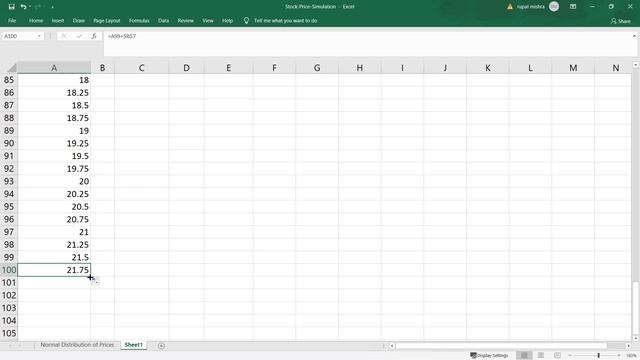Click the Cancel (X) formula bar icon
Image resolution: width=640 pixels, height=360 pixels.
[64, 36]
